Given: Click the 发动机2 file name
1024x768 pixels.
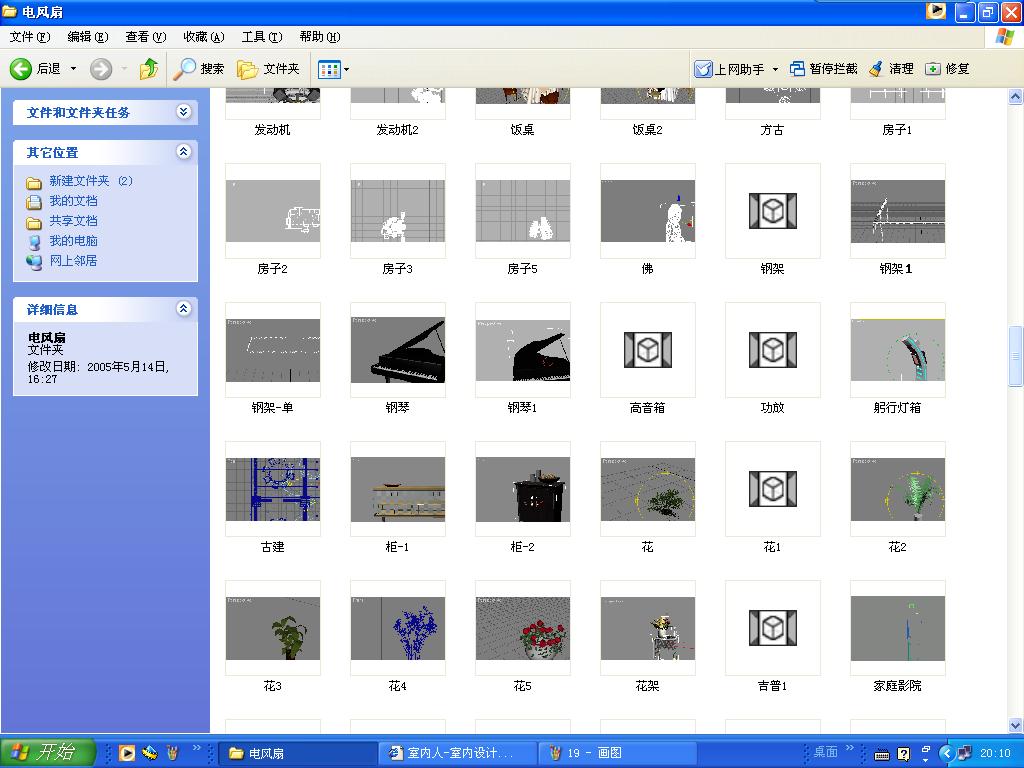Looking at the screenshot, I should (397, 130).
